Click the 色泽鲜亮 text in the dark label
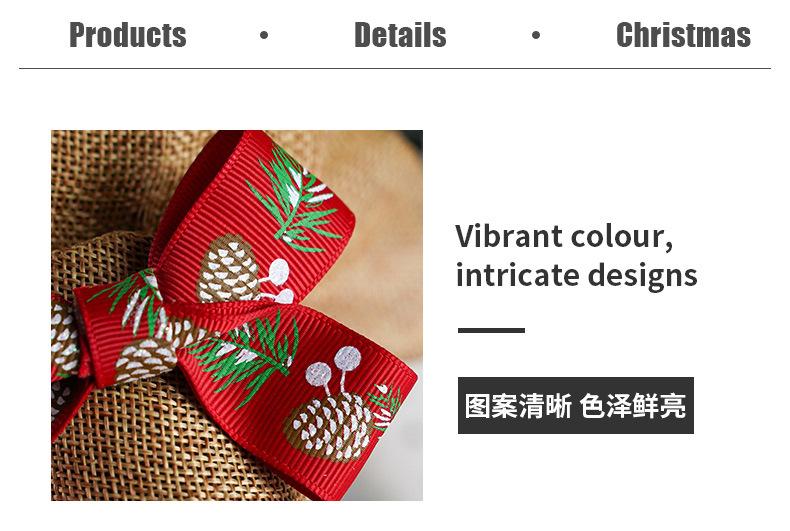Screen dimensions: 790x531 point(633,406)
